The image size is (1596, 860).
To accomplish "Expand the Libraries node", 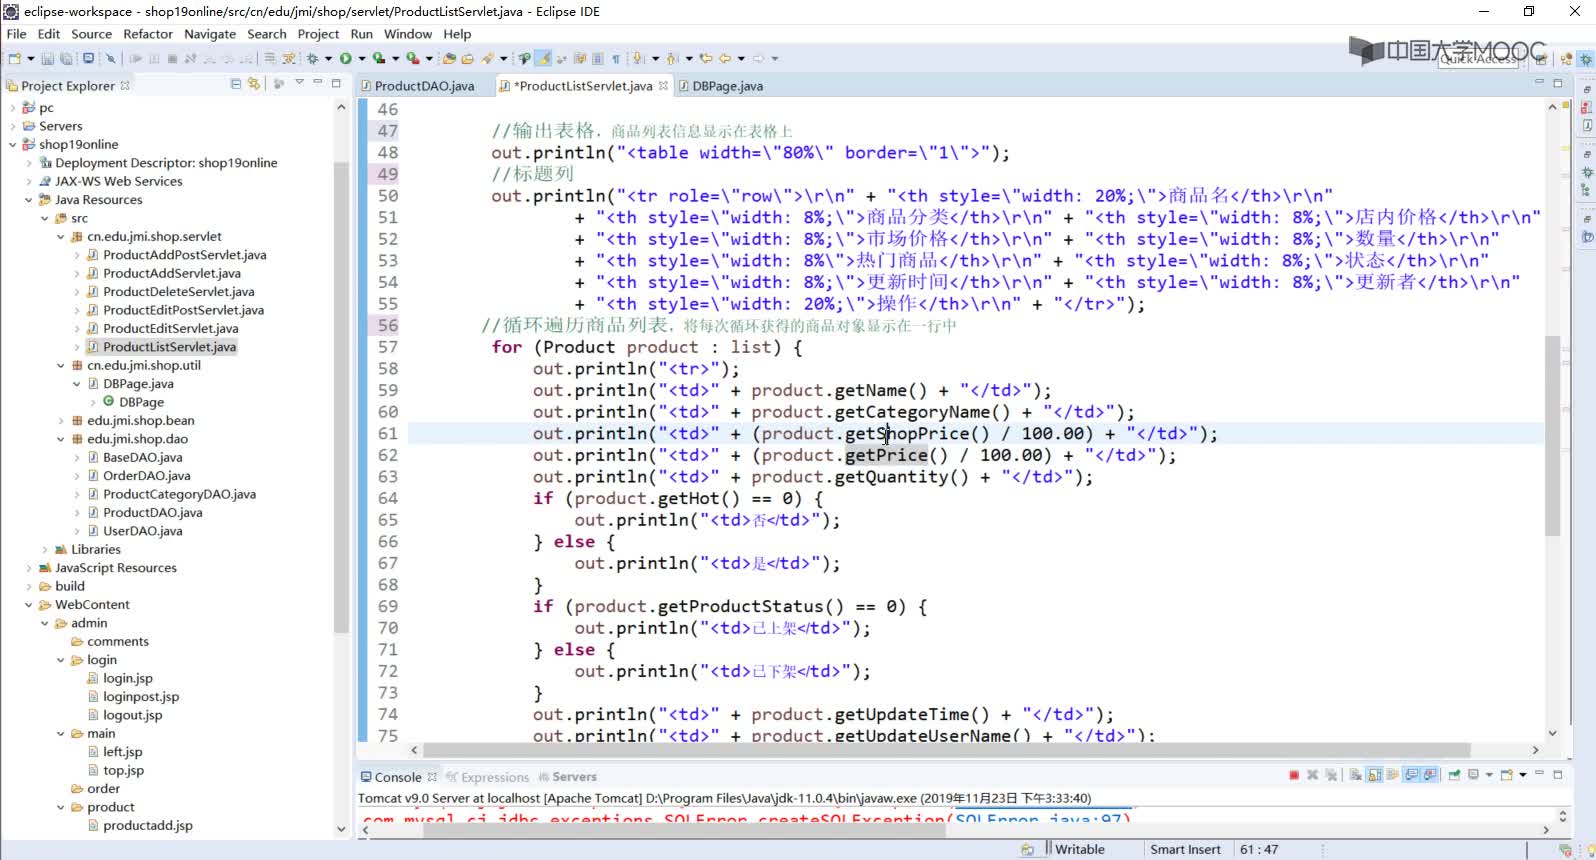I will click(x=44, y=549).
